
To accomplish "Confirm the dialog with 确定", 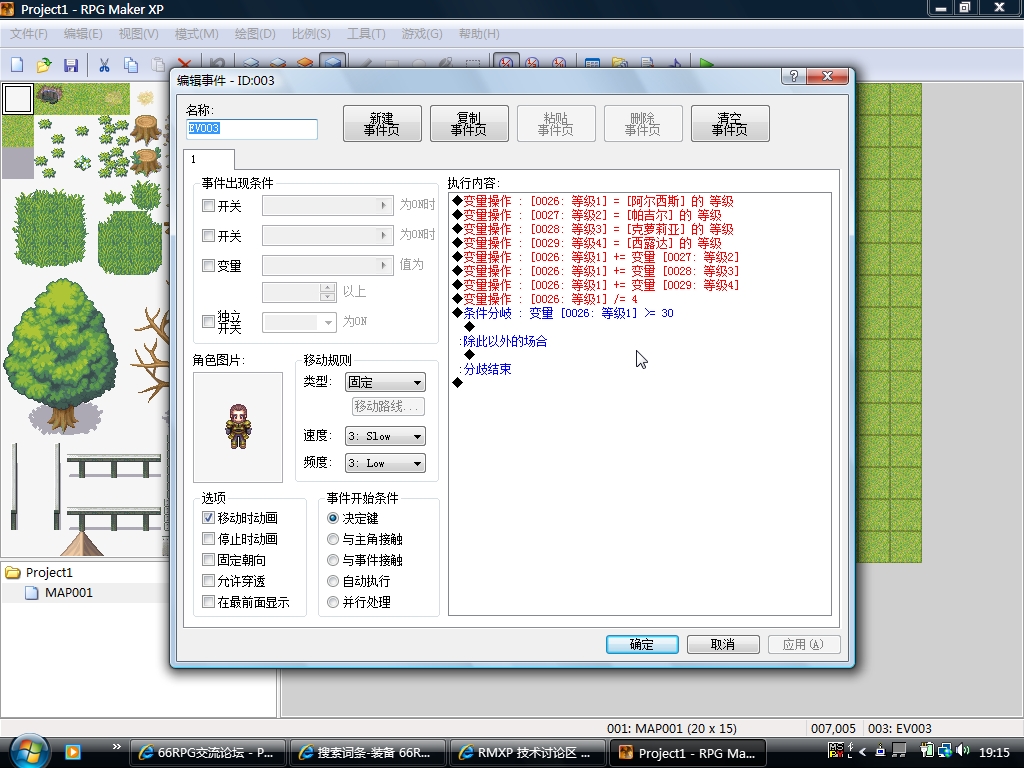I will click(x=642, y=645).
